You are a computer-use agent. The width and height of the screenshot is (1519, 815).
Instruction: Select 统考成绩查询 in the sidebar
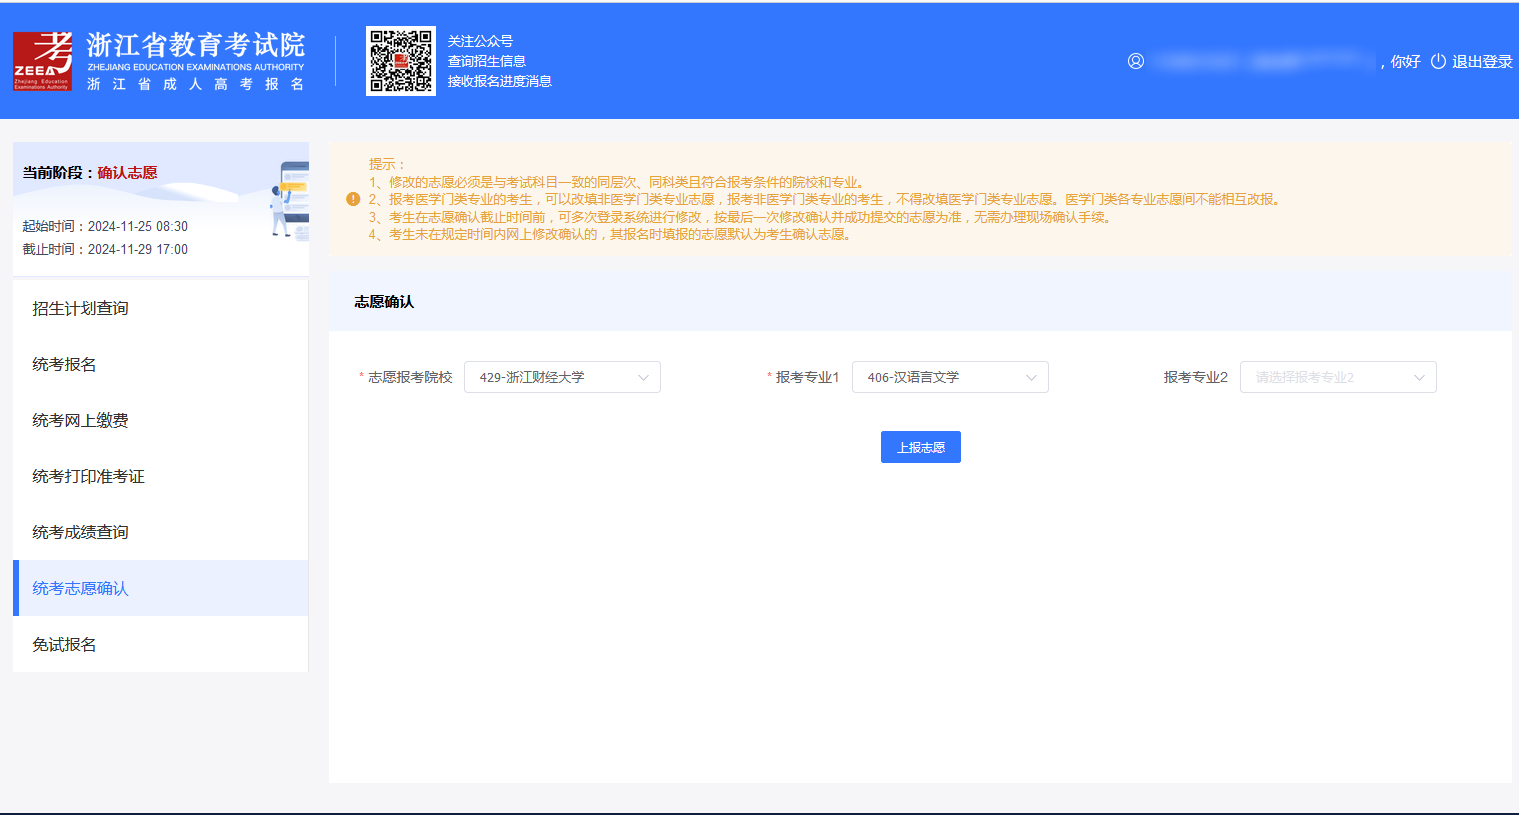pos(80,532)
